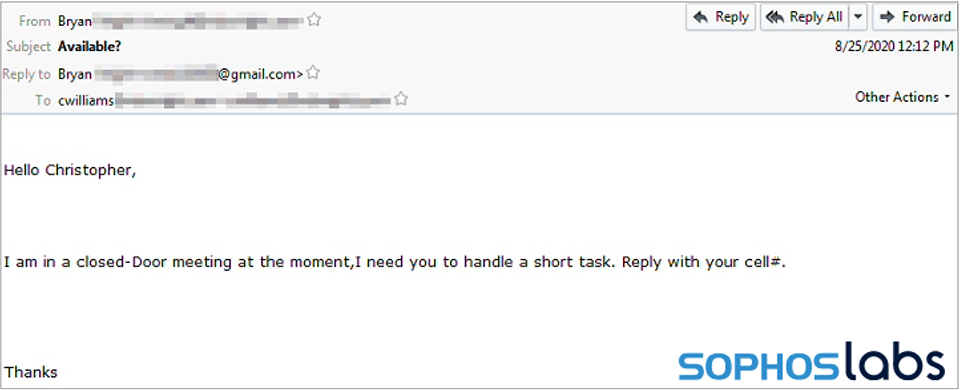Click the Reply button
The width and height of the screenshot is (960, 390).
[x=721, y=17]
